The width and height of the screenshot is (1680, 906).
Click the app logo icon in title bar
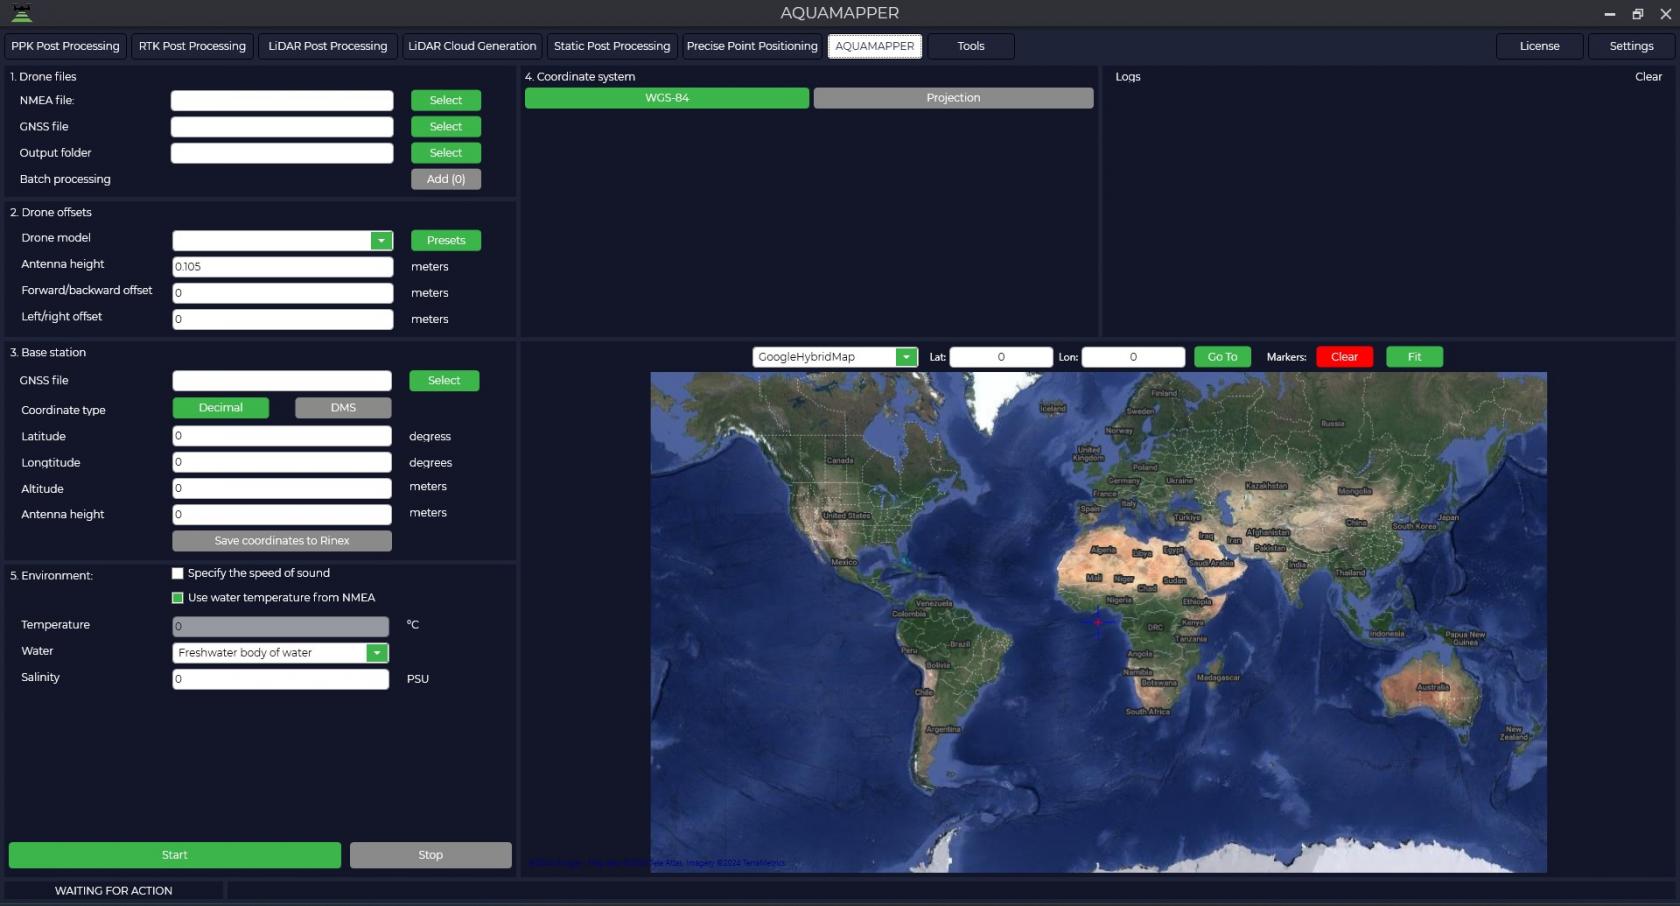(21, 13)
